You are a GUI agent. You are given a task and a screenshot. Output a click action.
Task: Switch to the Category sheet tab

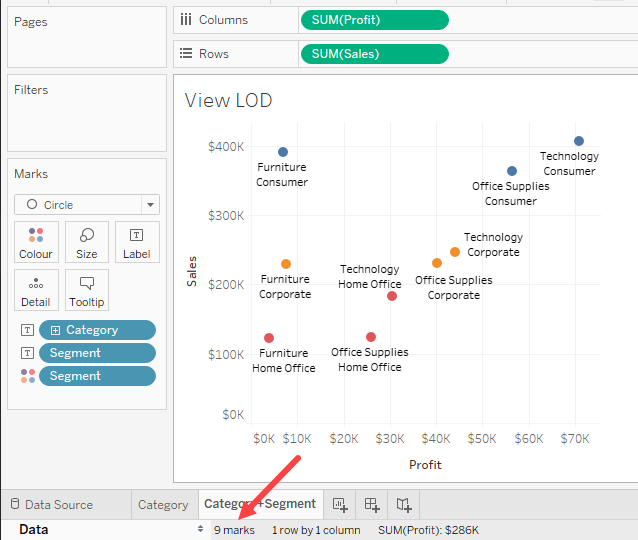click(x=163, y=505)
